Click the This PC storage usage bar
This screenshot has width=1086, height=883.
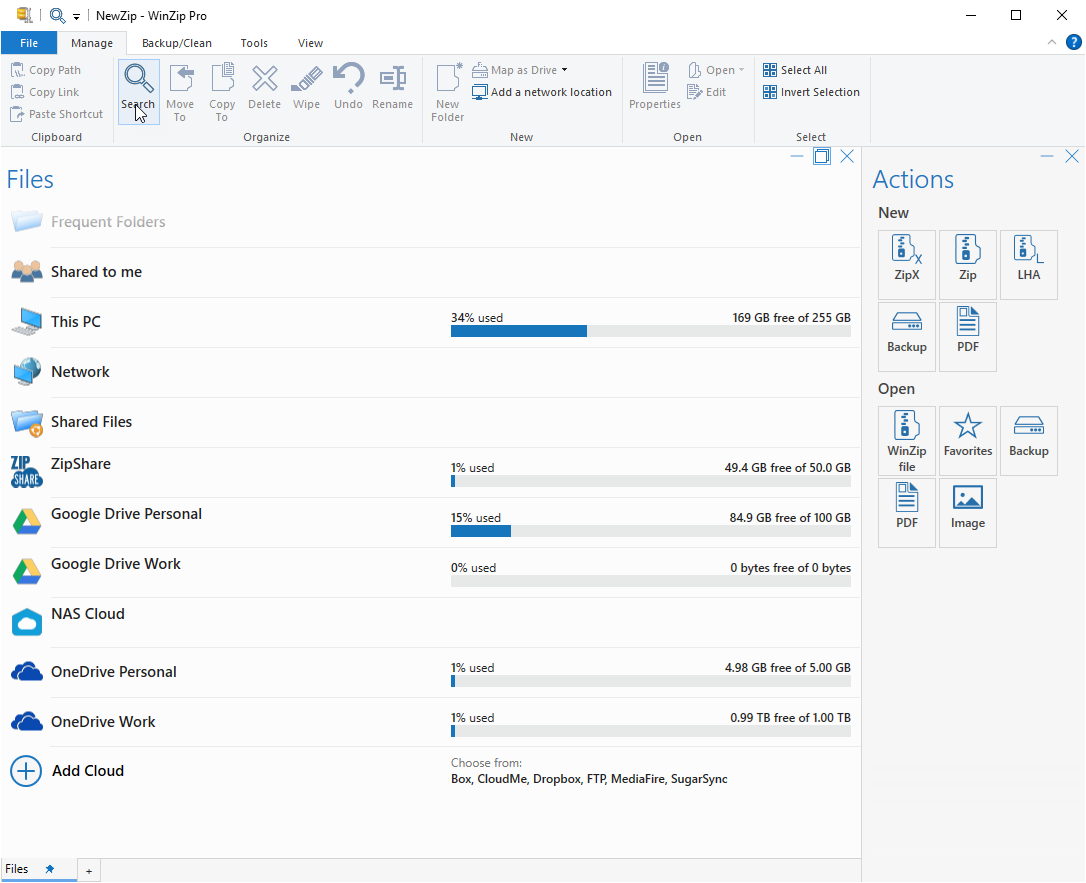click(x=650, y=331)
